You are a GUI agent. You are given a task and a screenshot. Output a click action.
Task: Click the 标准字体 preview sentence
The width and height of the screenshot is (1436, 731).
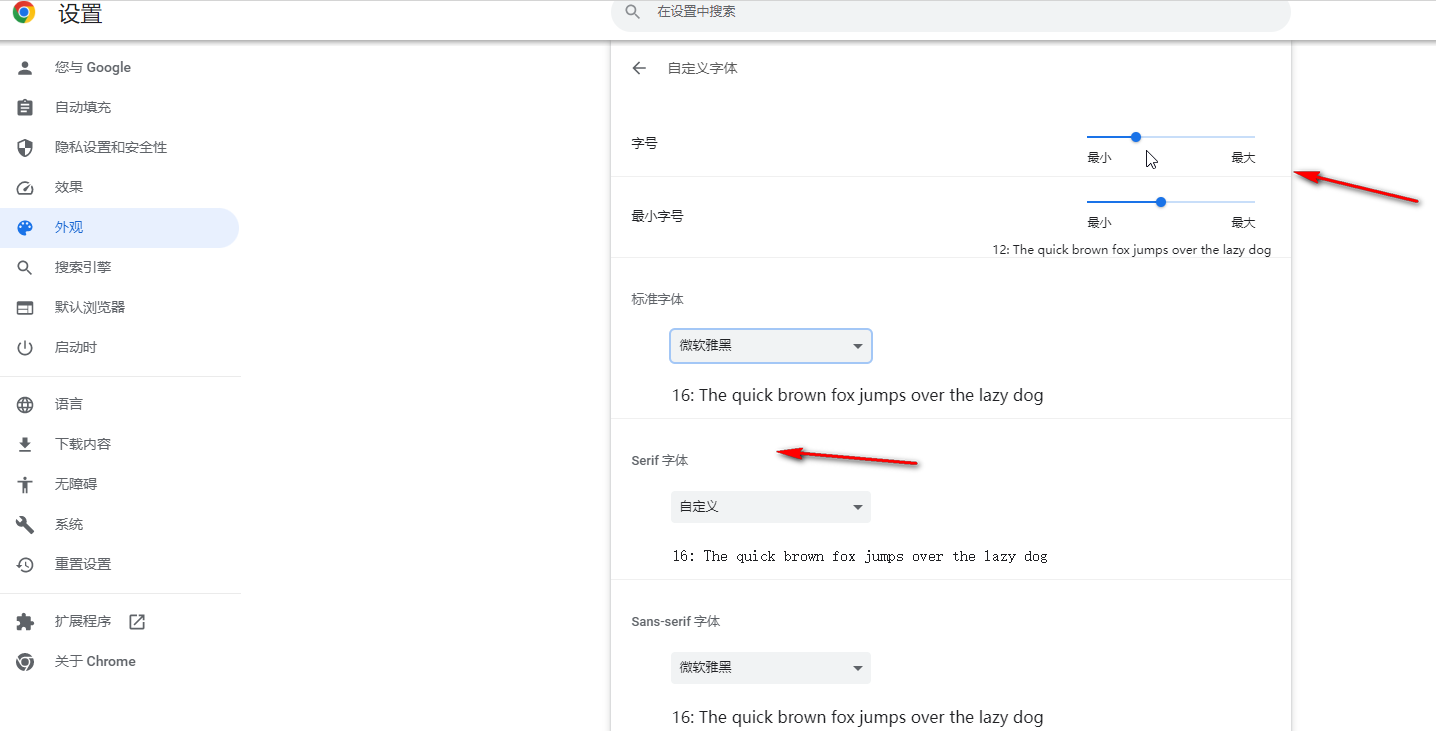(858, 396)
